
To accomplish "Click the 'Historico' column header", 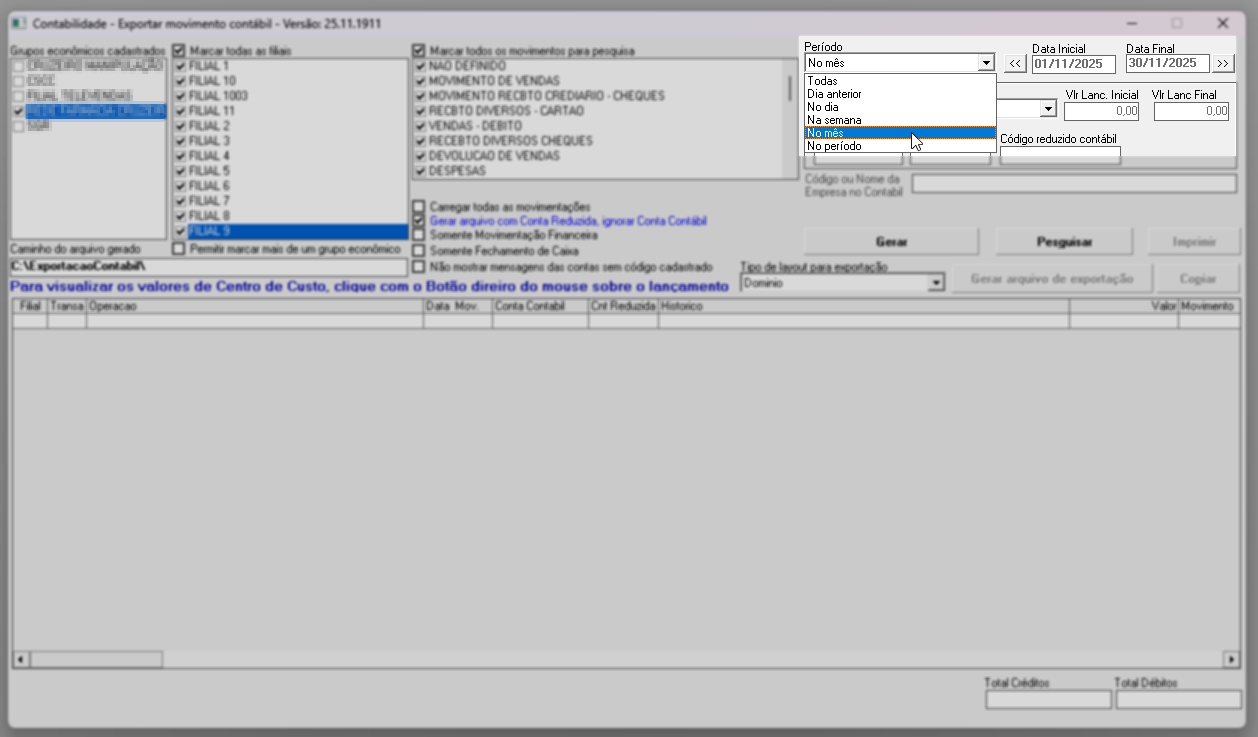I will click(864, 306).
